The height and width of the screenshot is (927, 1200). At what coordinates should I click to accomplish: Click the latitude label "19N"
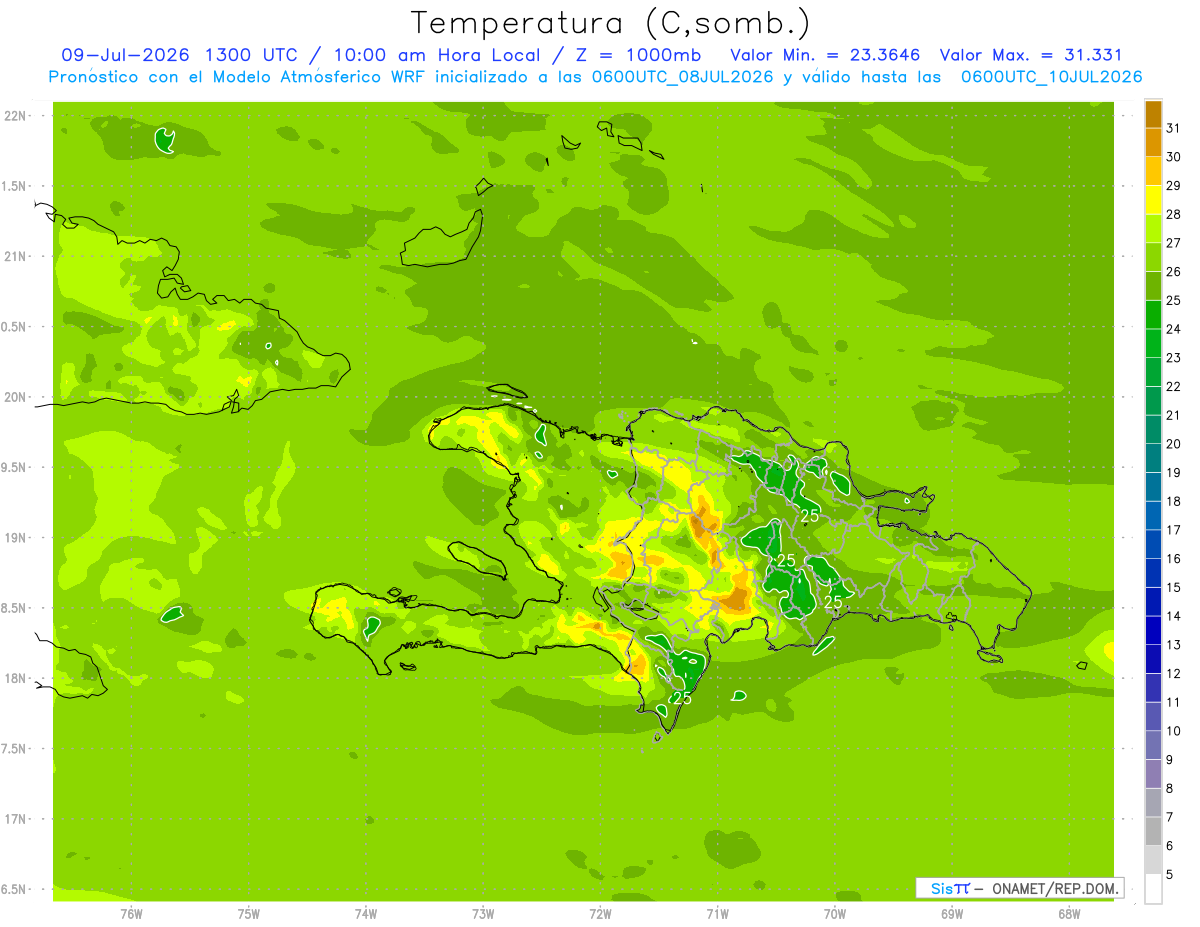point(14,538)
